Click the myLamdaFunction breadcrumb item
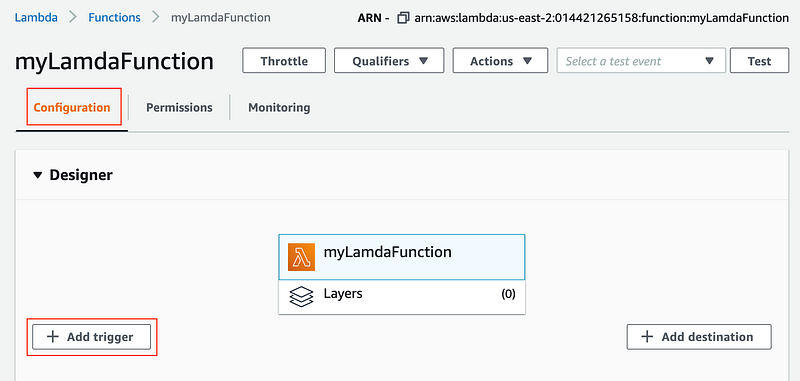800x381 pixels. coord(220,17)
